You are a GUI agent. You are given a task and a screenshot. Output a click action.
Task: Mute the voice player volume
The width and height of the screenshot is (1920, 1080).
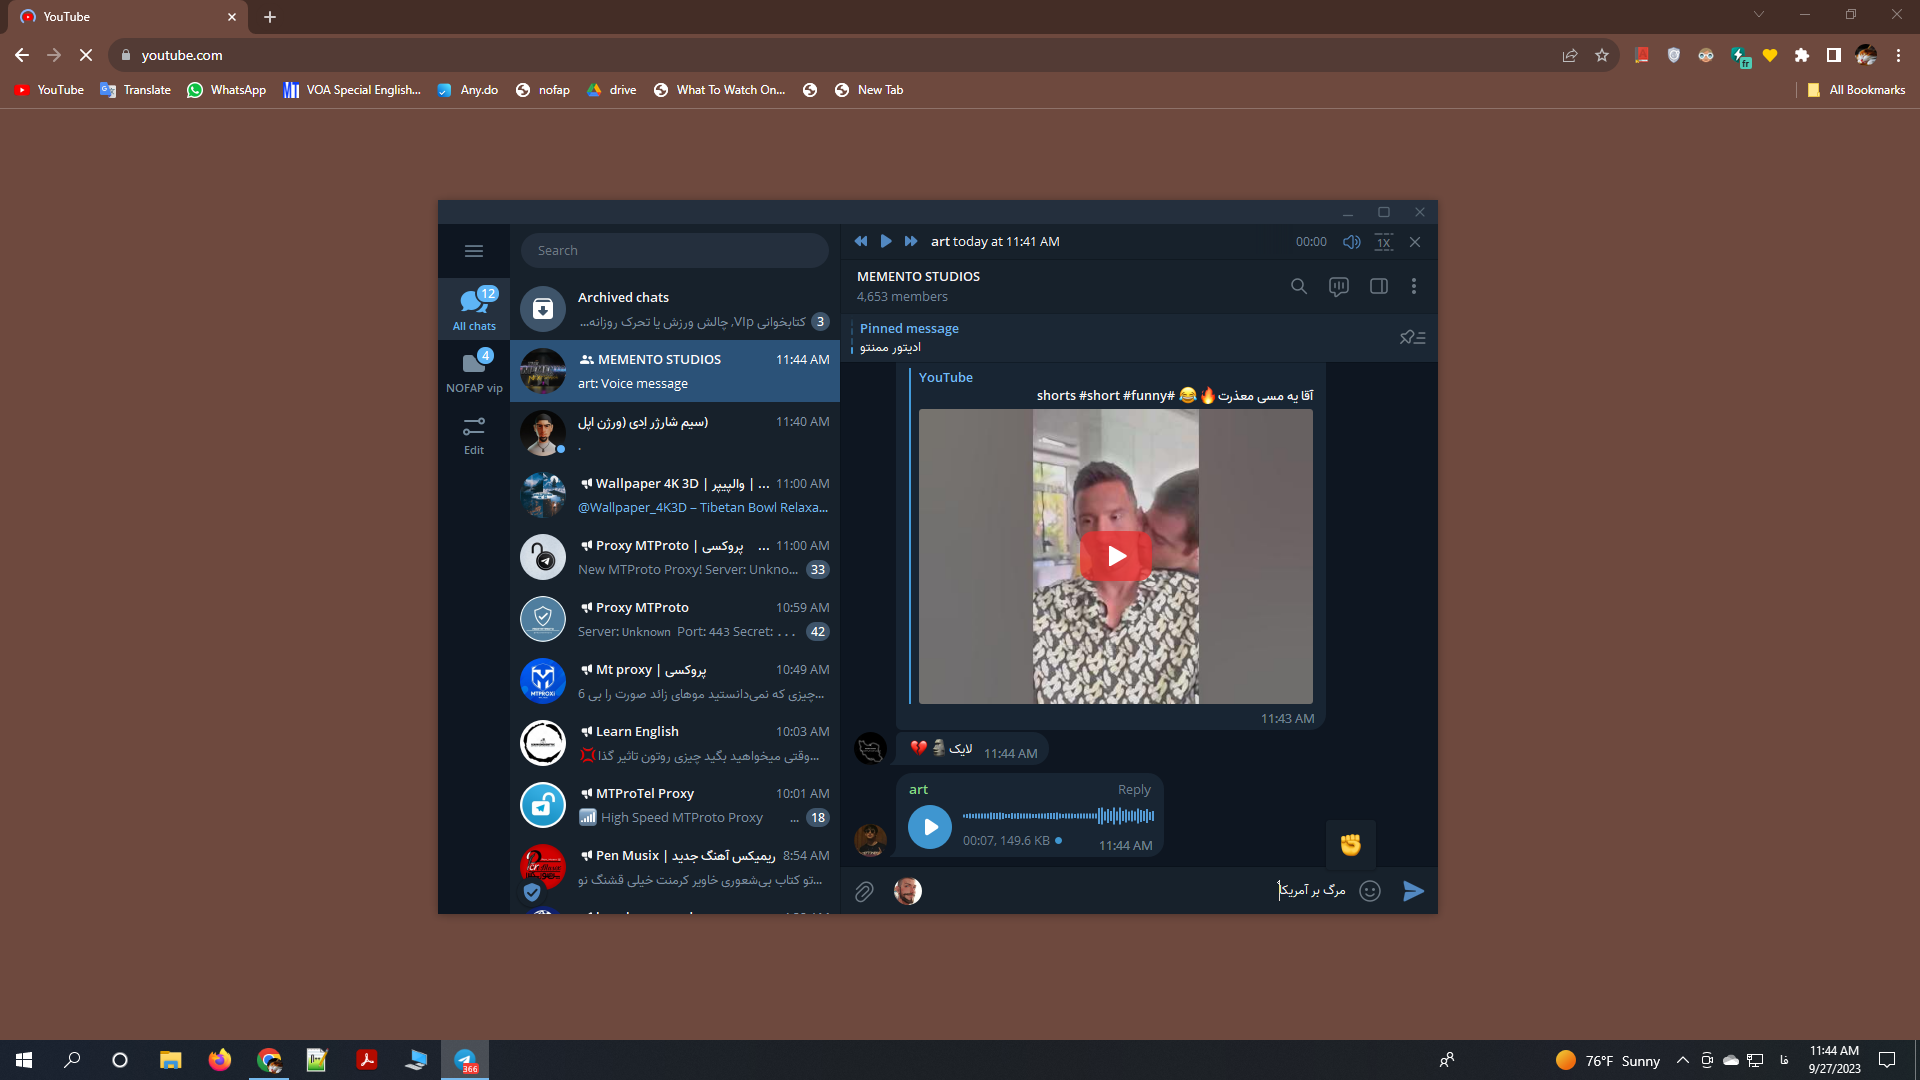click(1351, 242)
